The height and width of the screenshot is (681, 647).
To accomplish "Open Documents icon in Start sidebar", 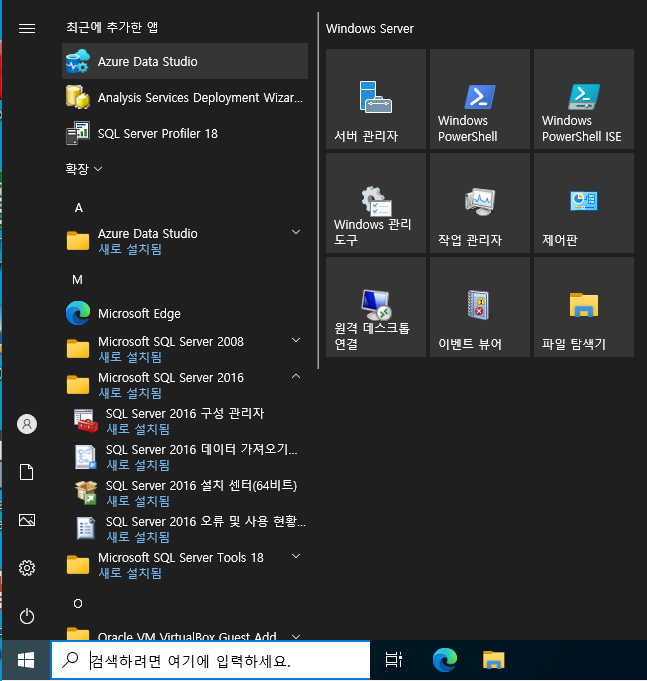I will 27,472.
